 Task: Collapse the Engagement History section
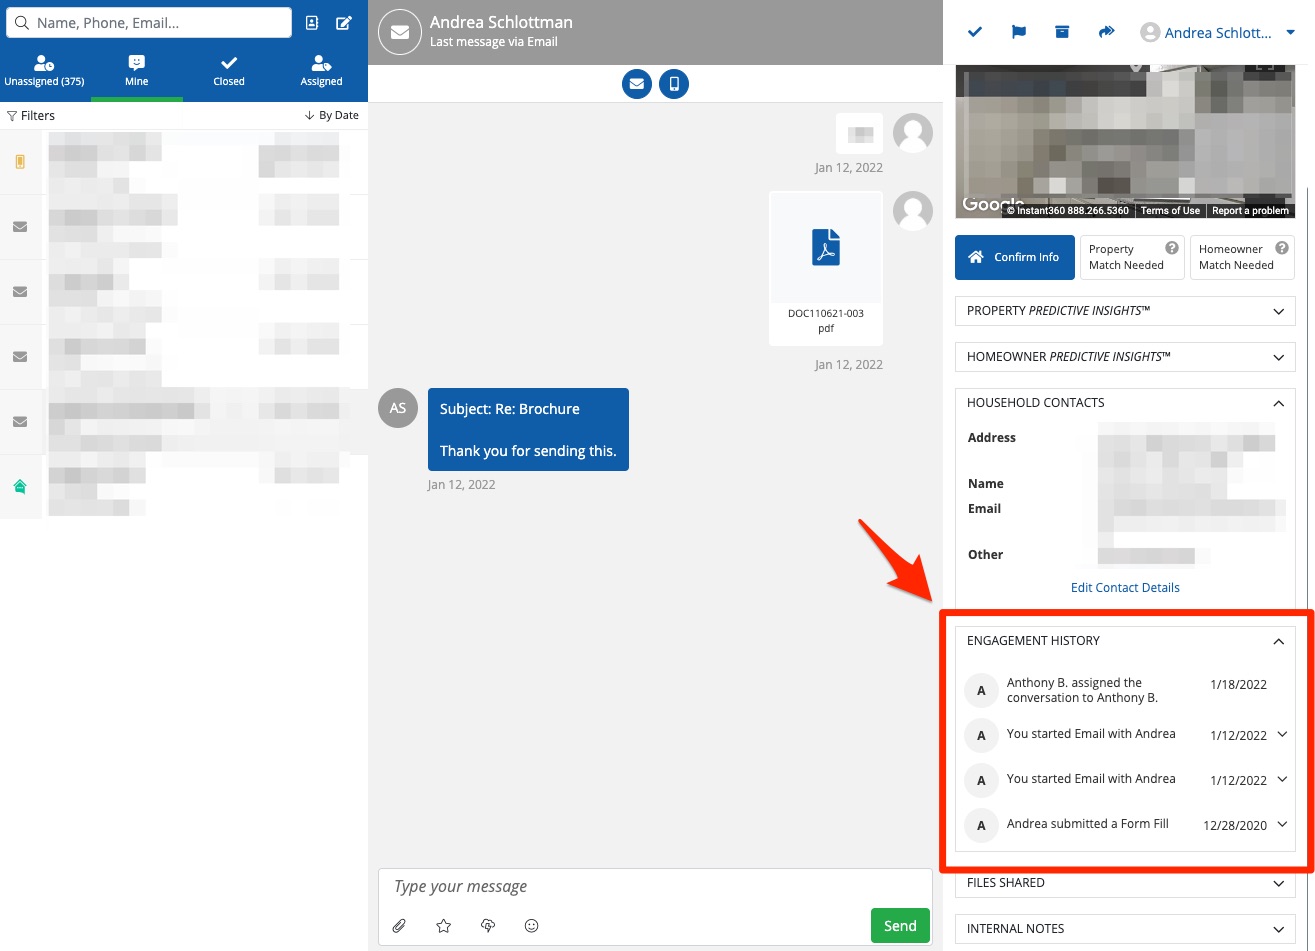(x=1278, y=641)
